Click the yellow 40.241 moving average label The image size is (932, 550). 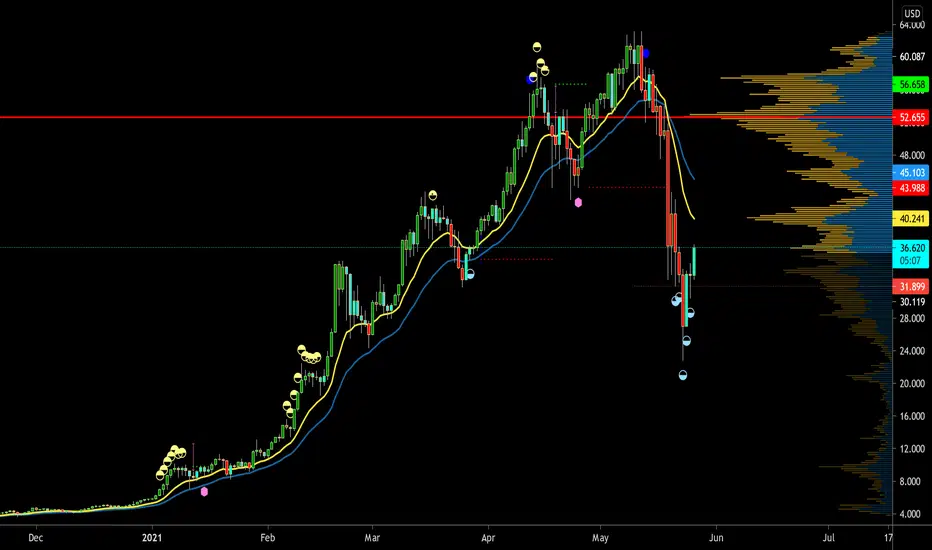point(911,219)
